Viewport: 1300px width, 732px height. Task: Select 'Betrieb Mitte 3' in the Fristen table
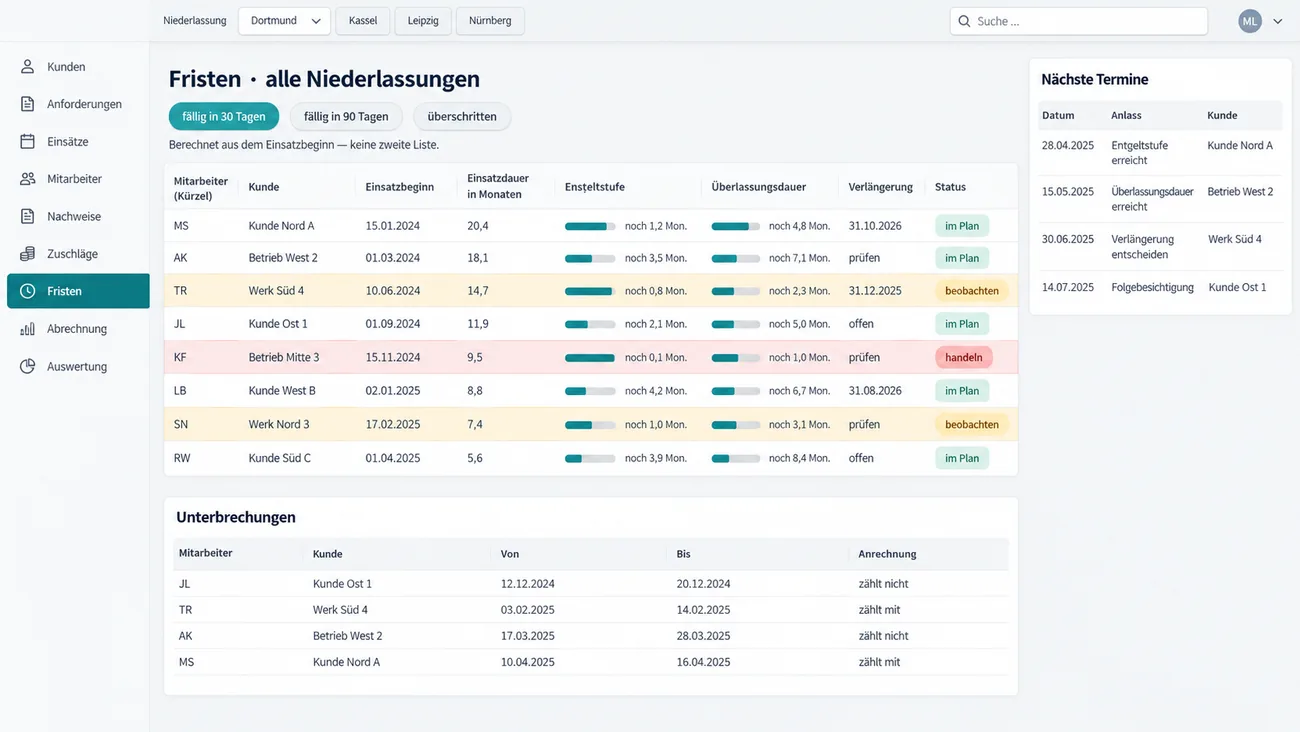[x=284, y=358]
